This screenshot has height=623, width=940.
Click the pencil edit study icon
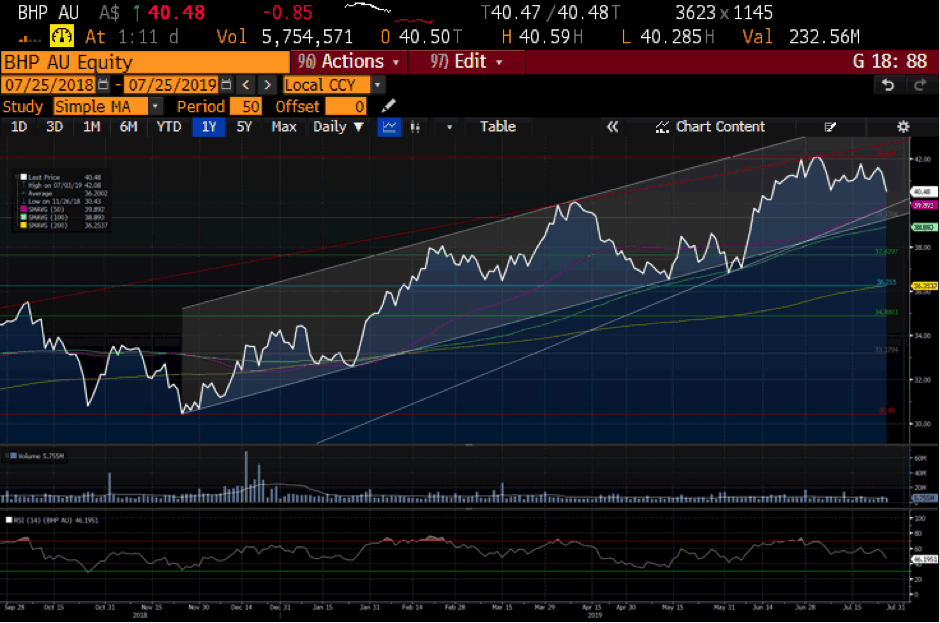(x=389, y=106)
